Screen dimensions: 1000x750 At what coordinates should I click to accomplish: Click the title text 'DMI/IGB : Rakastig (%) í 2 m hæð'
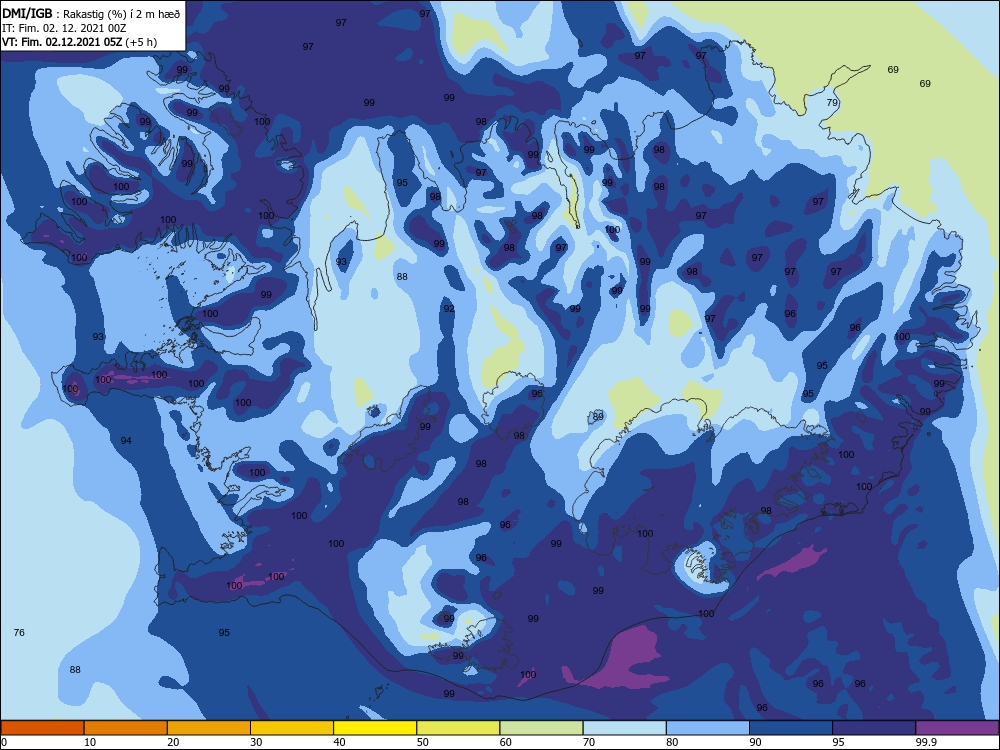91,13
